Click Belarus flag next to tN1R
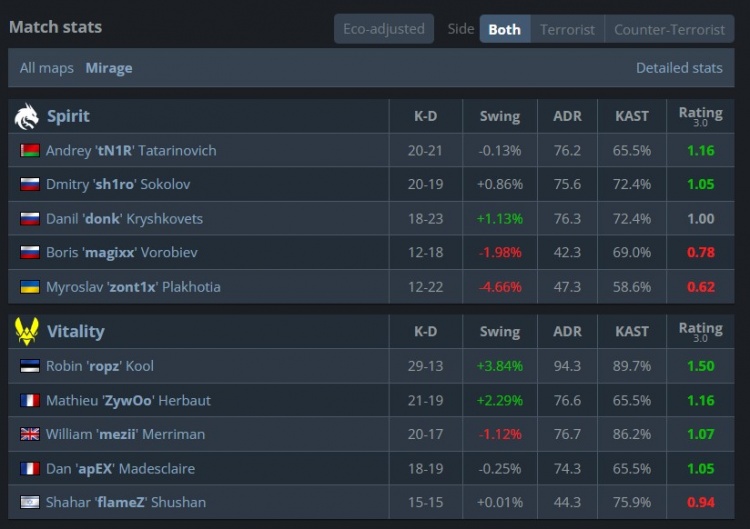 coord(30,151)
